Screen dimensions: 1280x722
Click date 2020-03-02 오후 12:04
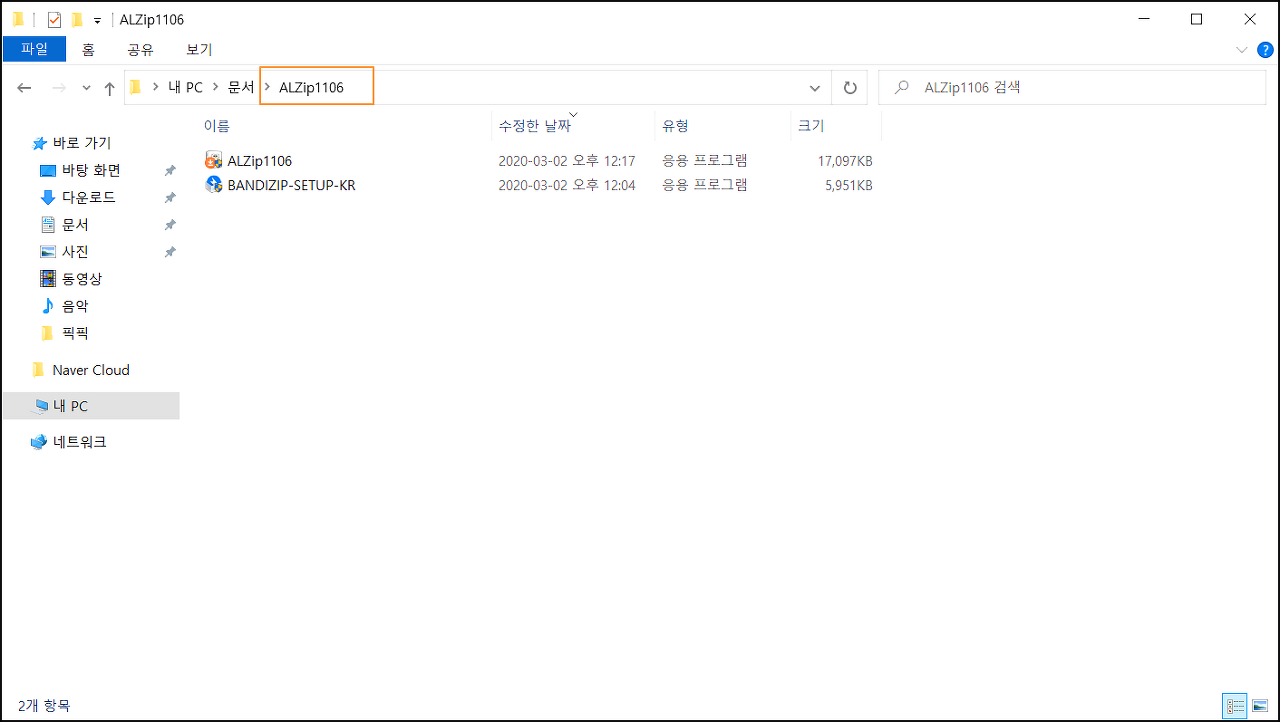coord(567,185)
